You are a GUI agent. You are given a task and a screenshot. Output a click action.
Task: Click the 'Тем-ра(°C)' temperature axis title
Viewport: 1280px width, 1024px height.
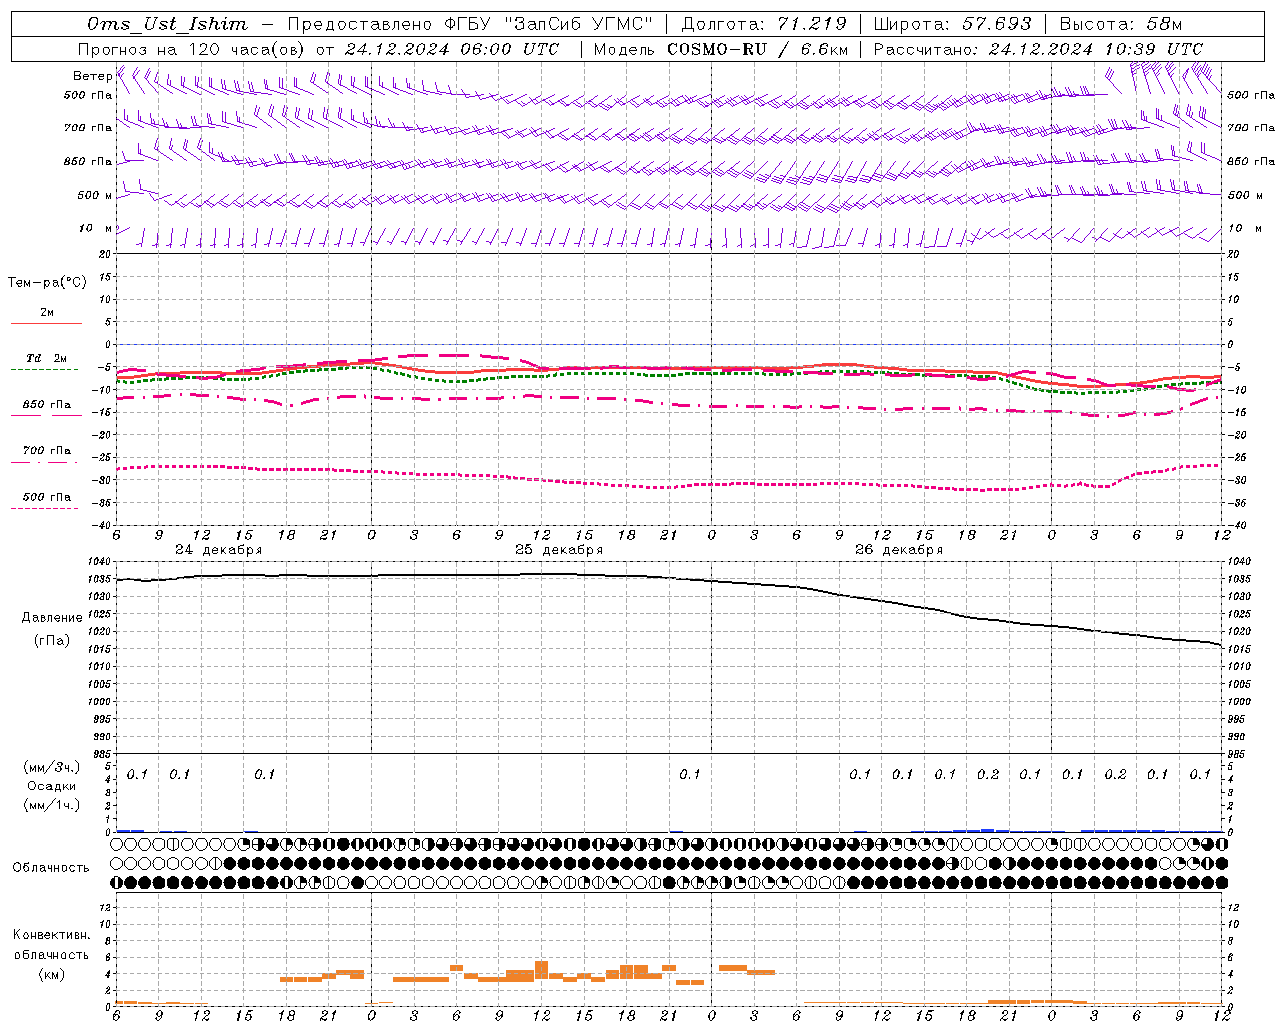coord(47,283)
